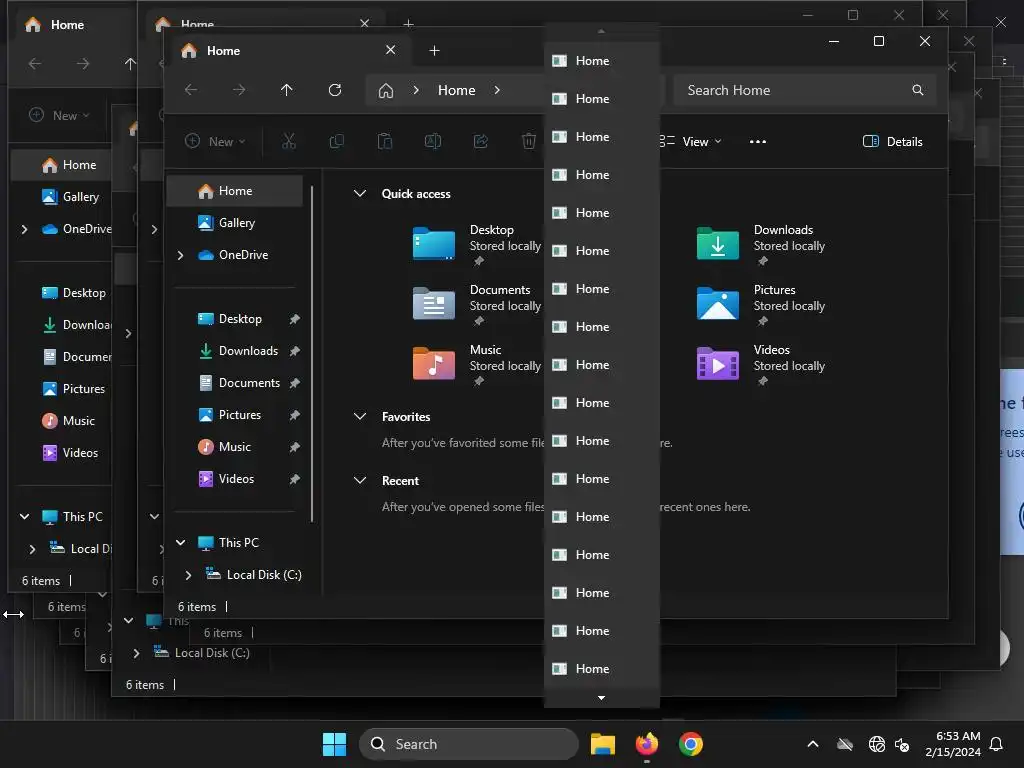Viewport: 1024px width, 768px height.
Task: Collapse the Recent section
Action: pos(359,480)
